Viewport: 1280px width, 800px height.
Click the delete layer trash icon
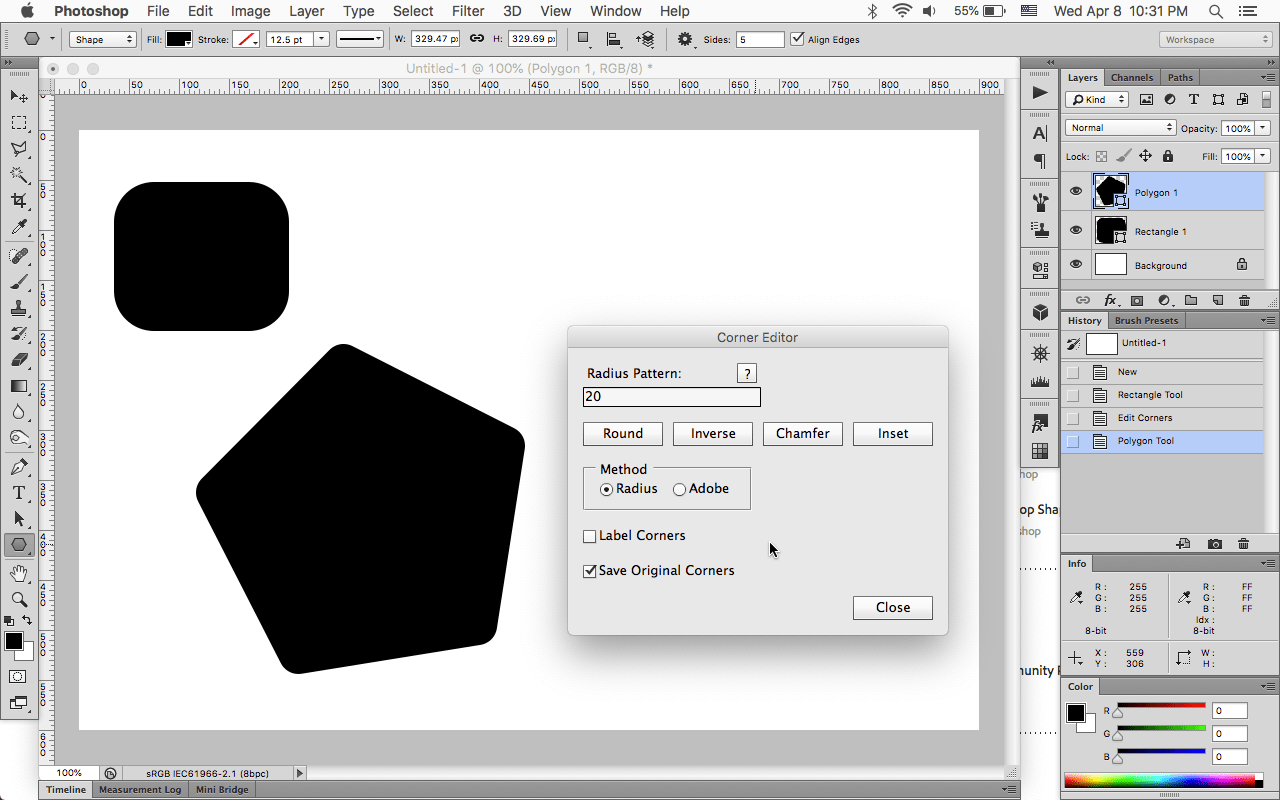[x=1243, y=299]
